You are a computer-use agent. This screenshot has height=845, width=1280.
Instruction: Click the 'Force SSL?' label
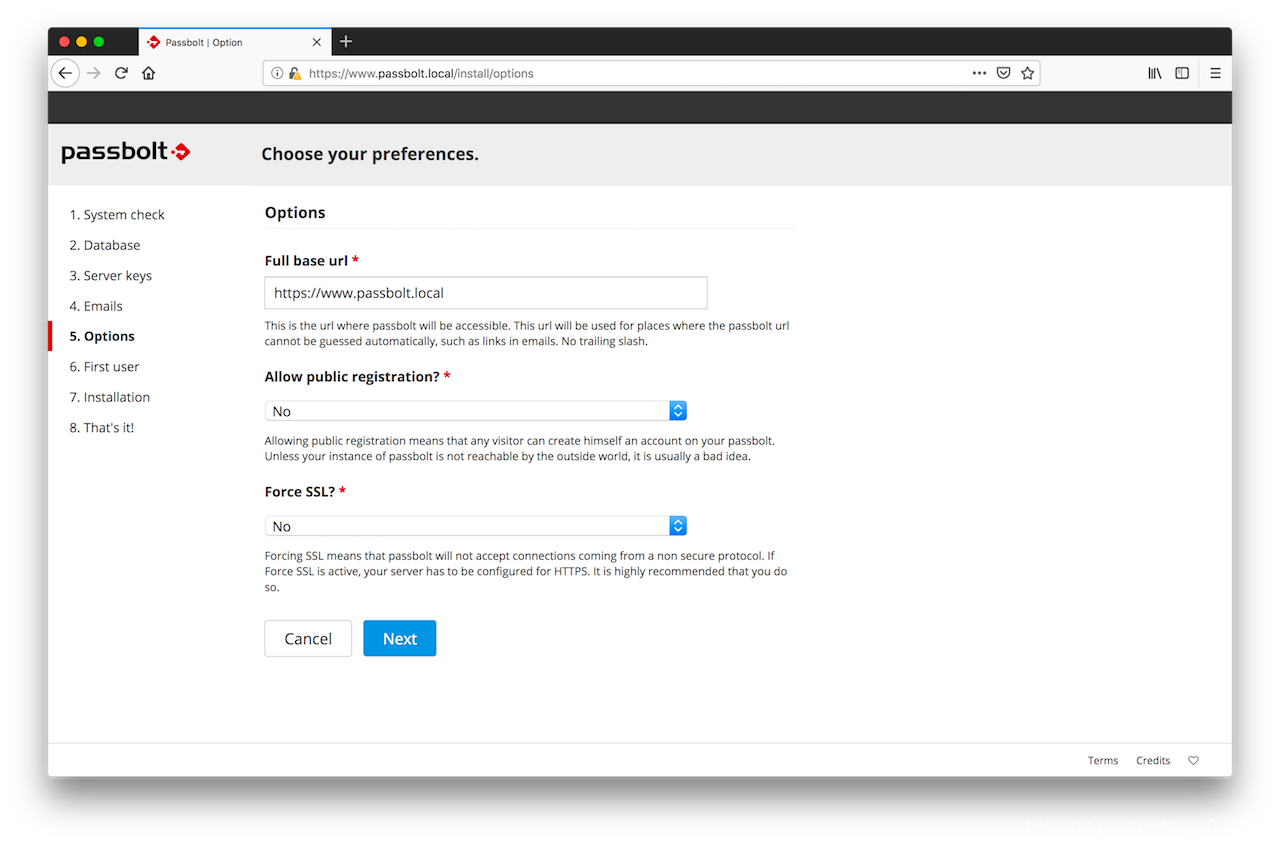click(x=300, y=492)
